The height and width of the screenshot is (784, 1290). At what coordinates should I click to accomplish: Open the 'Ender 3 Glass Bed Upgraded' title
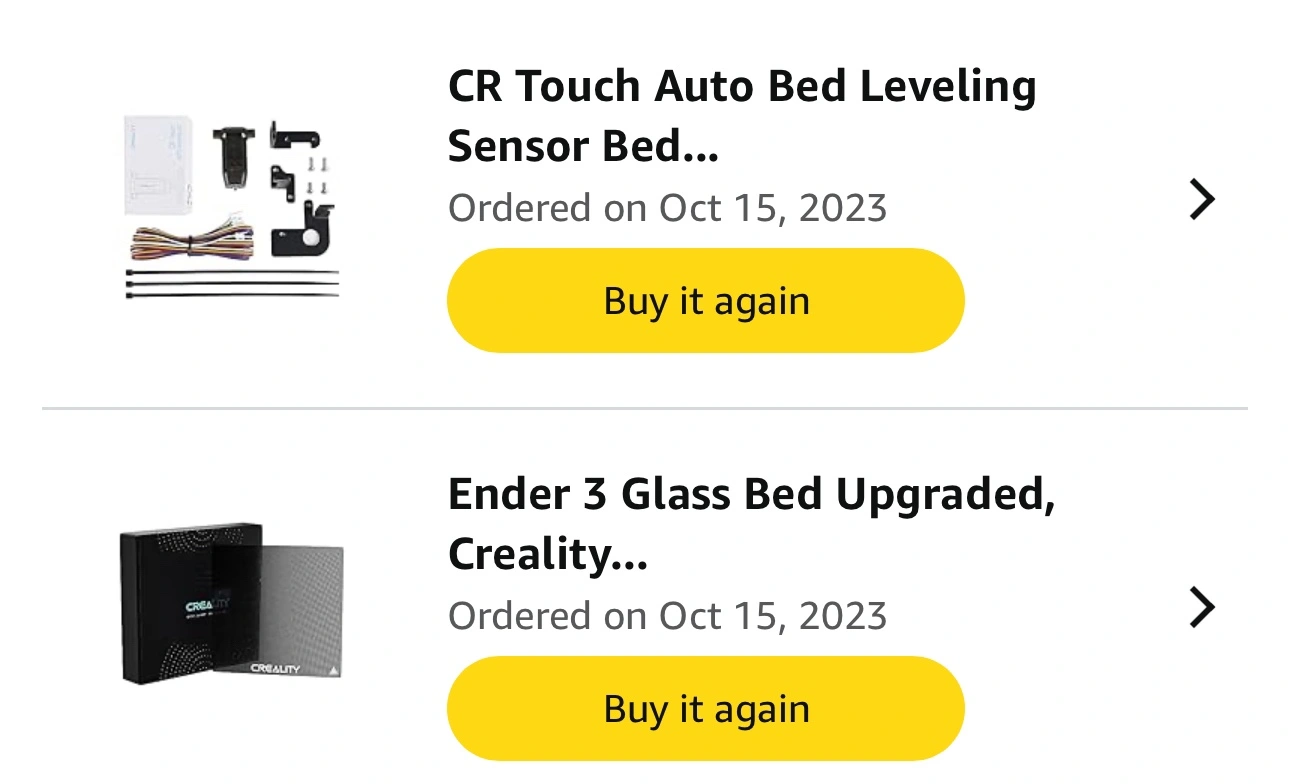[752, 495]
